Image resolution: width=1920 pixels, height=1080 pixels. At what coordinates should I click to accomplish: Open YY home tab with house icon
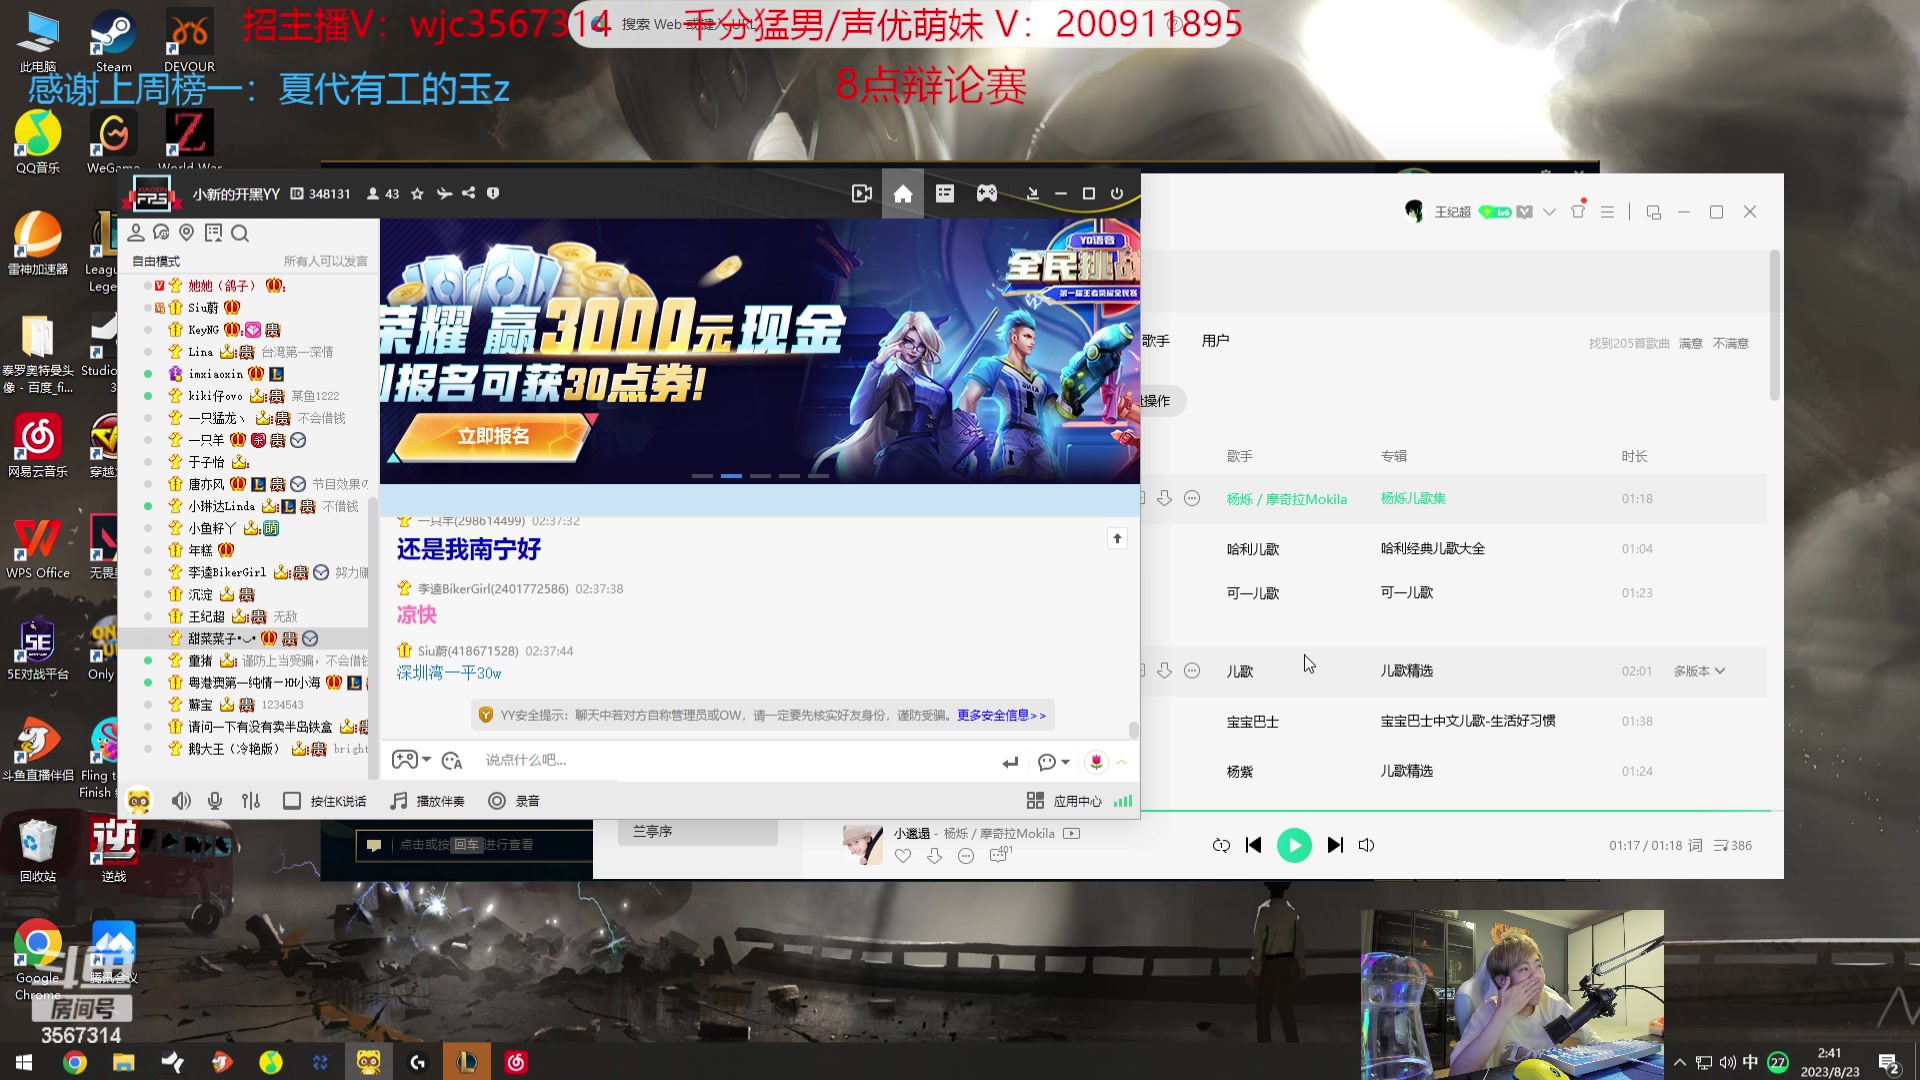(902, 194)
